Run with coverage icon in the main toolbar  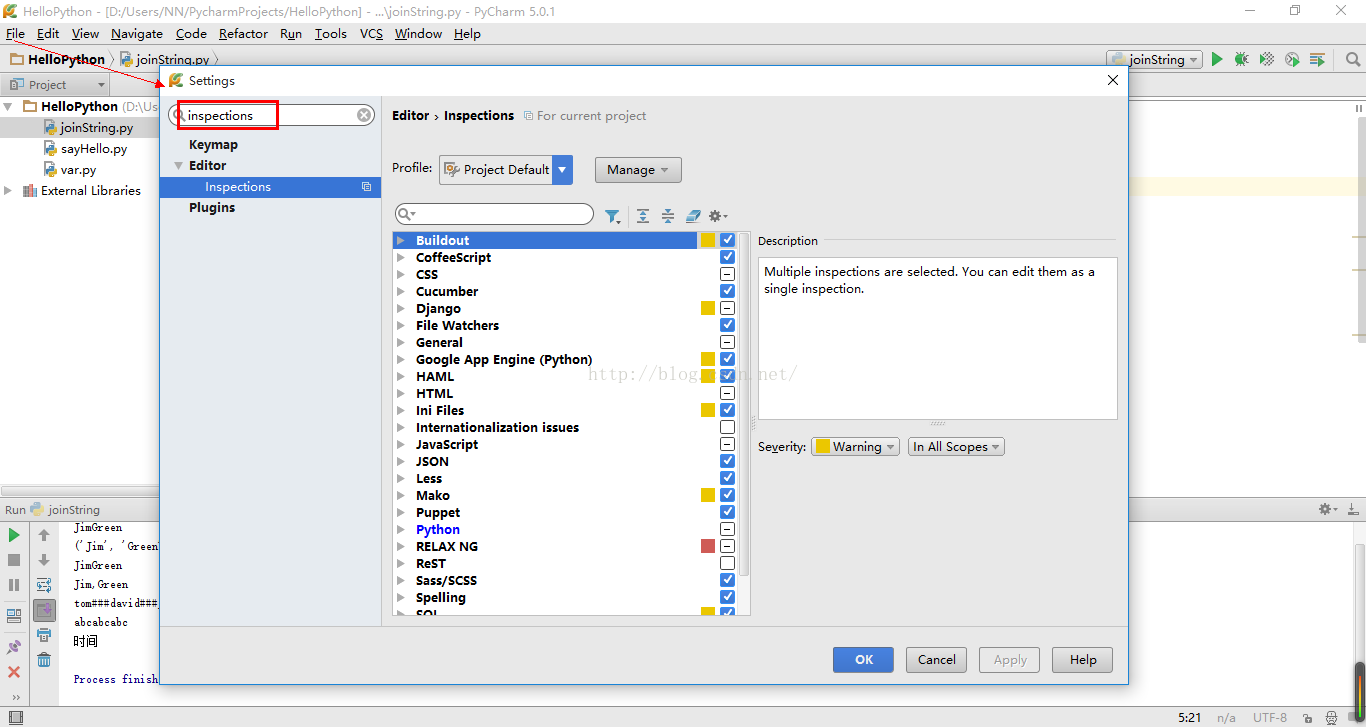point(1267,59)
